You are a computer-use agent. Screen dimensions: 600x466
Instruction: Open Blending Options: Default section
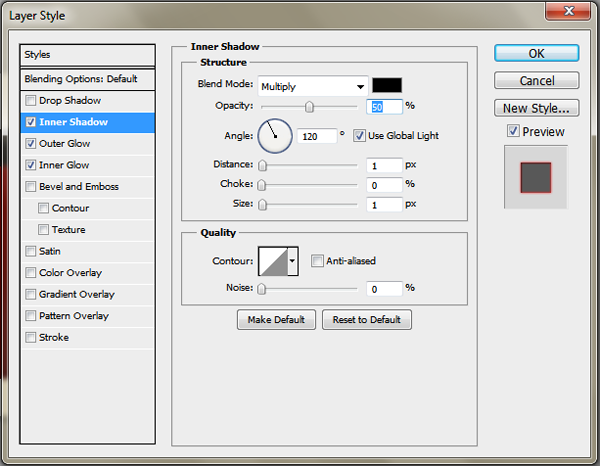88,79
